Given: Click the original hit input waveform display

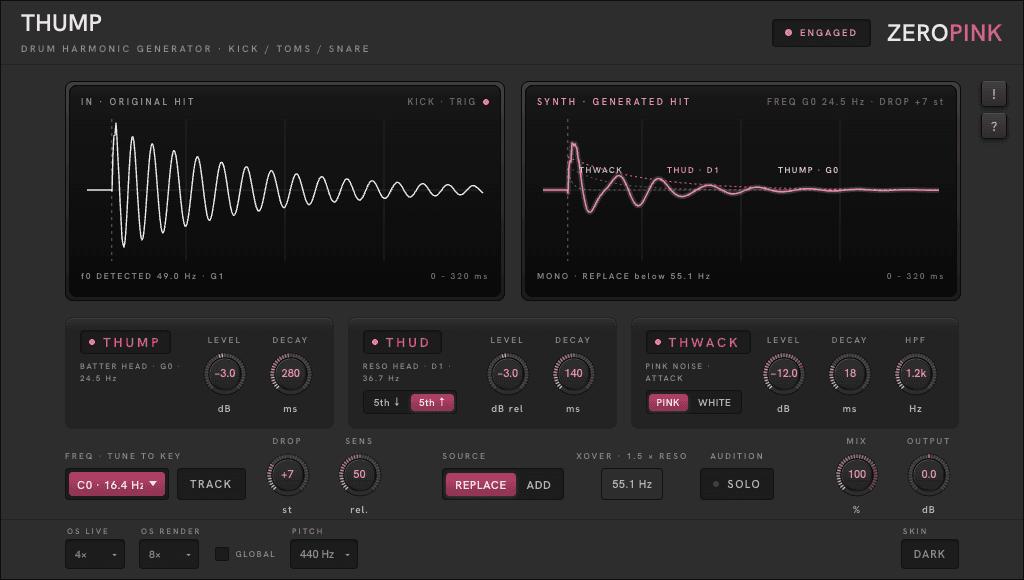Looking at the screenshot, I should click(285, 190).
